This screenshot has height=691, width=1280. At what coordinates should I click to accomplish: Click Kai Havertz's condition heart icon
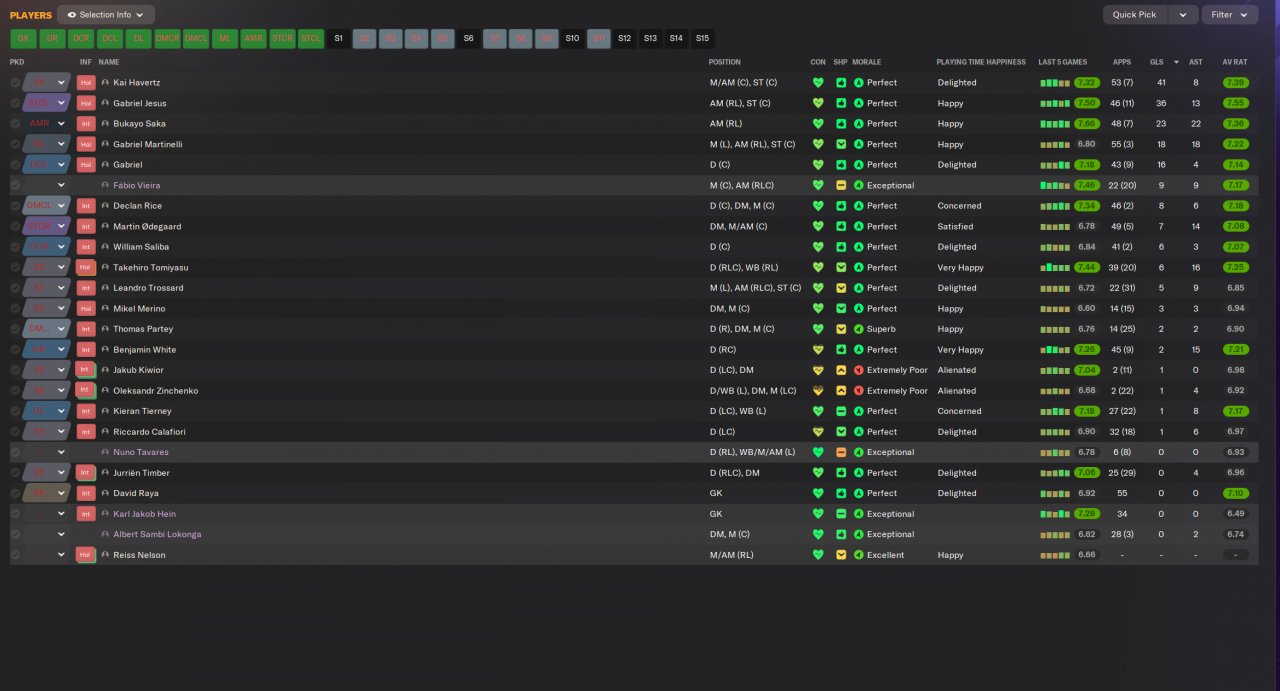[818, 83]
